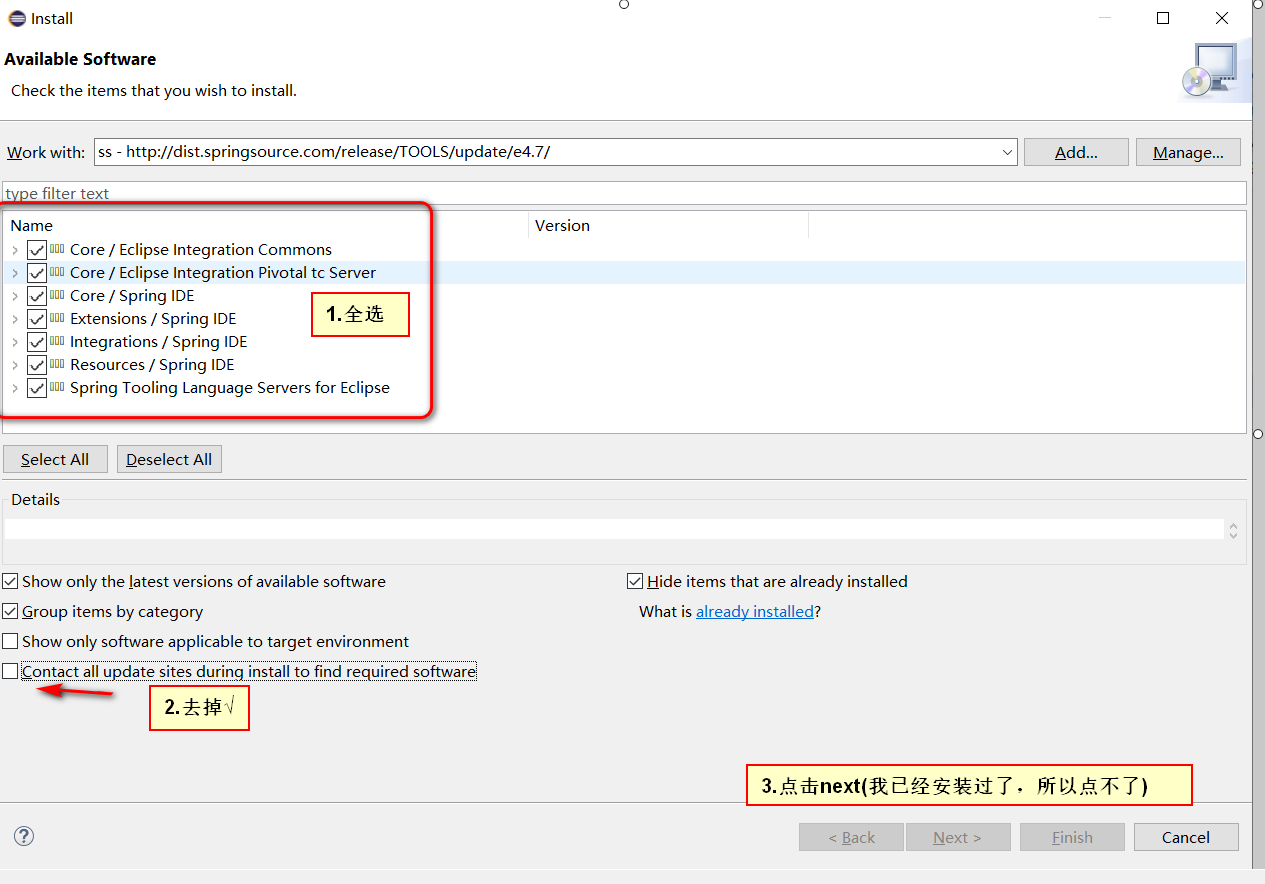The image size is (1265, 884).
Task: Uncheck Core / Spring IDE checkbox
Action: coord(37,296)
